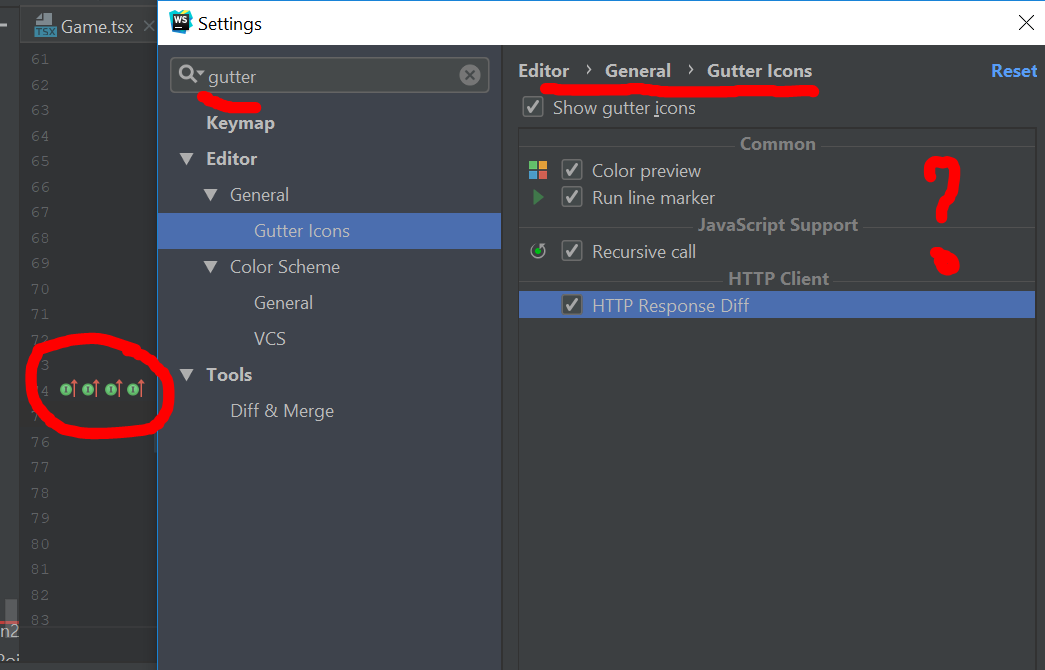Click the Reset link
1045x670 pixels.
tap(1013, 71)
